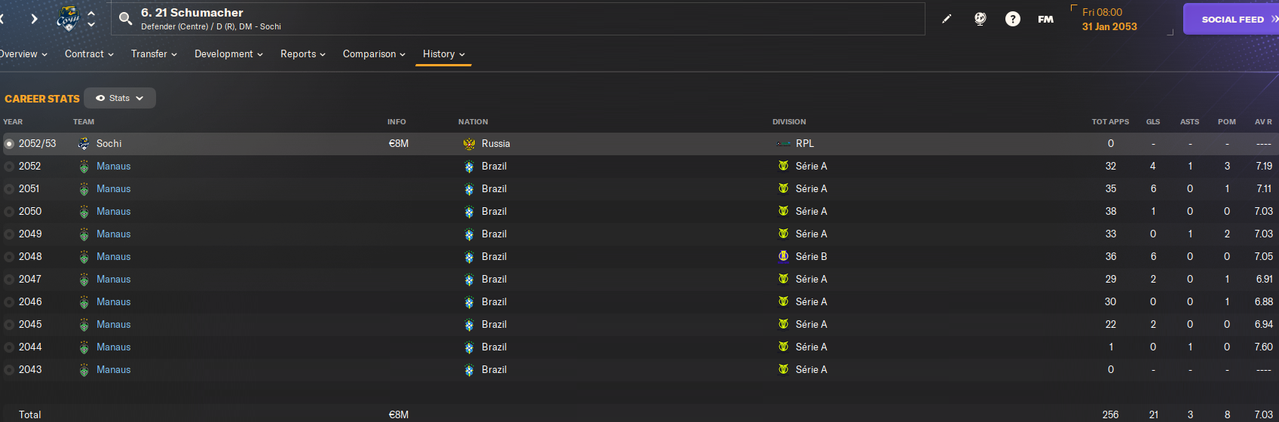Open the Development tab
This screenshot has width=1279, height=422.
coord(229,54)
